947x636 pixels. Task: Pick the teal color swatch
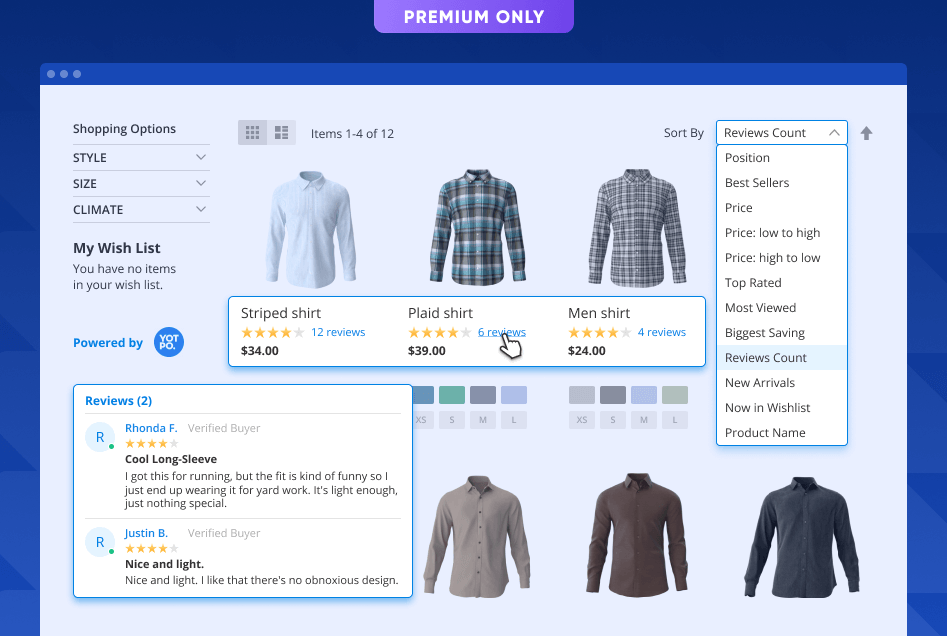(452, 395)
